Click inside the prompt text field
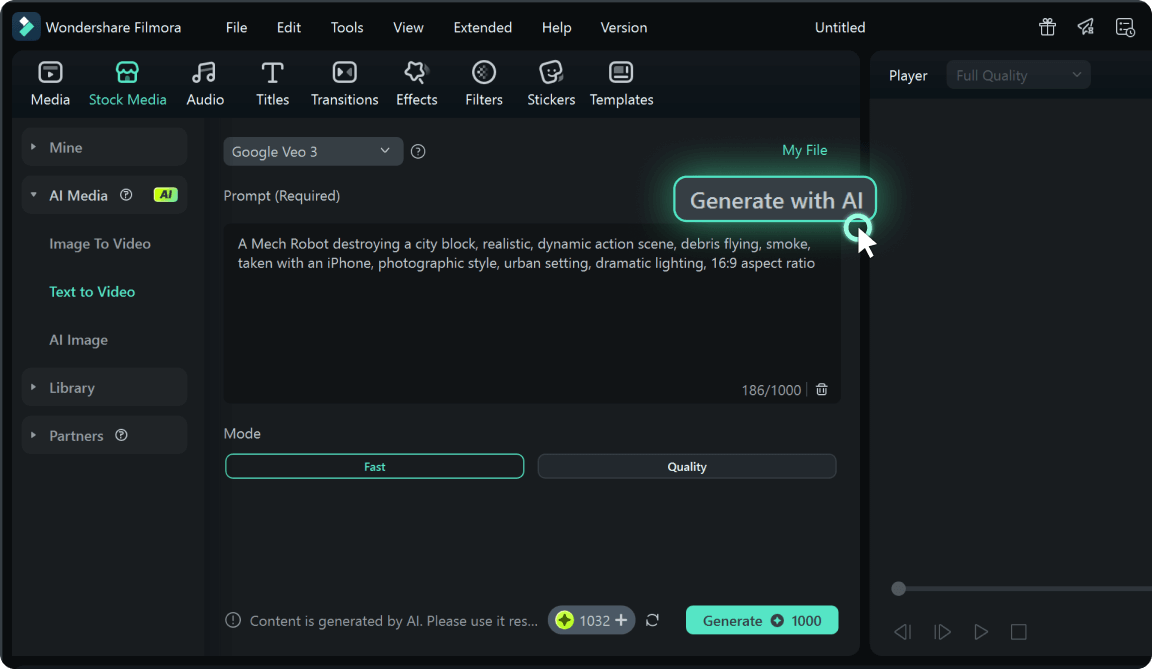This screenshot has width=1152, height=669. tap(532, 314)
